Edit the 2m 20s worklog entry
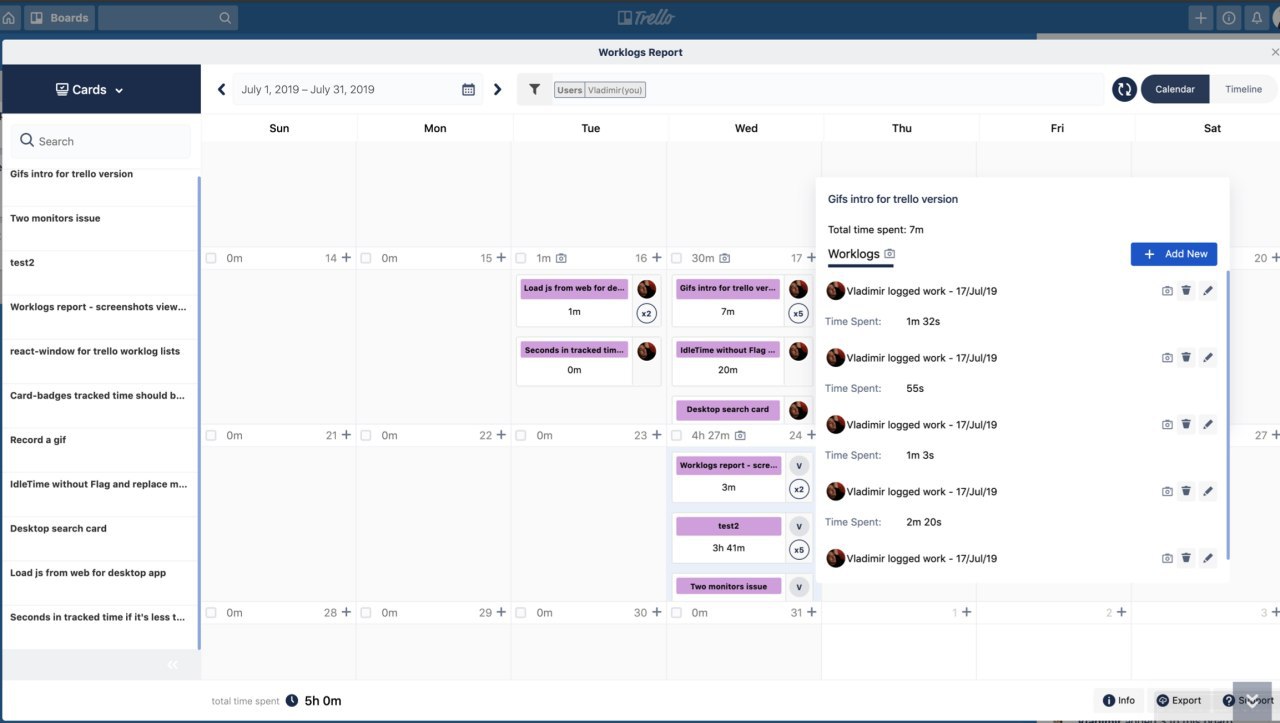The image size is (1280, 723). click(1207, 491)
